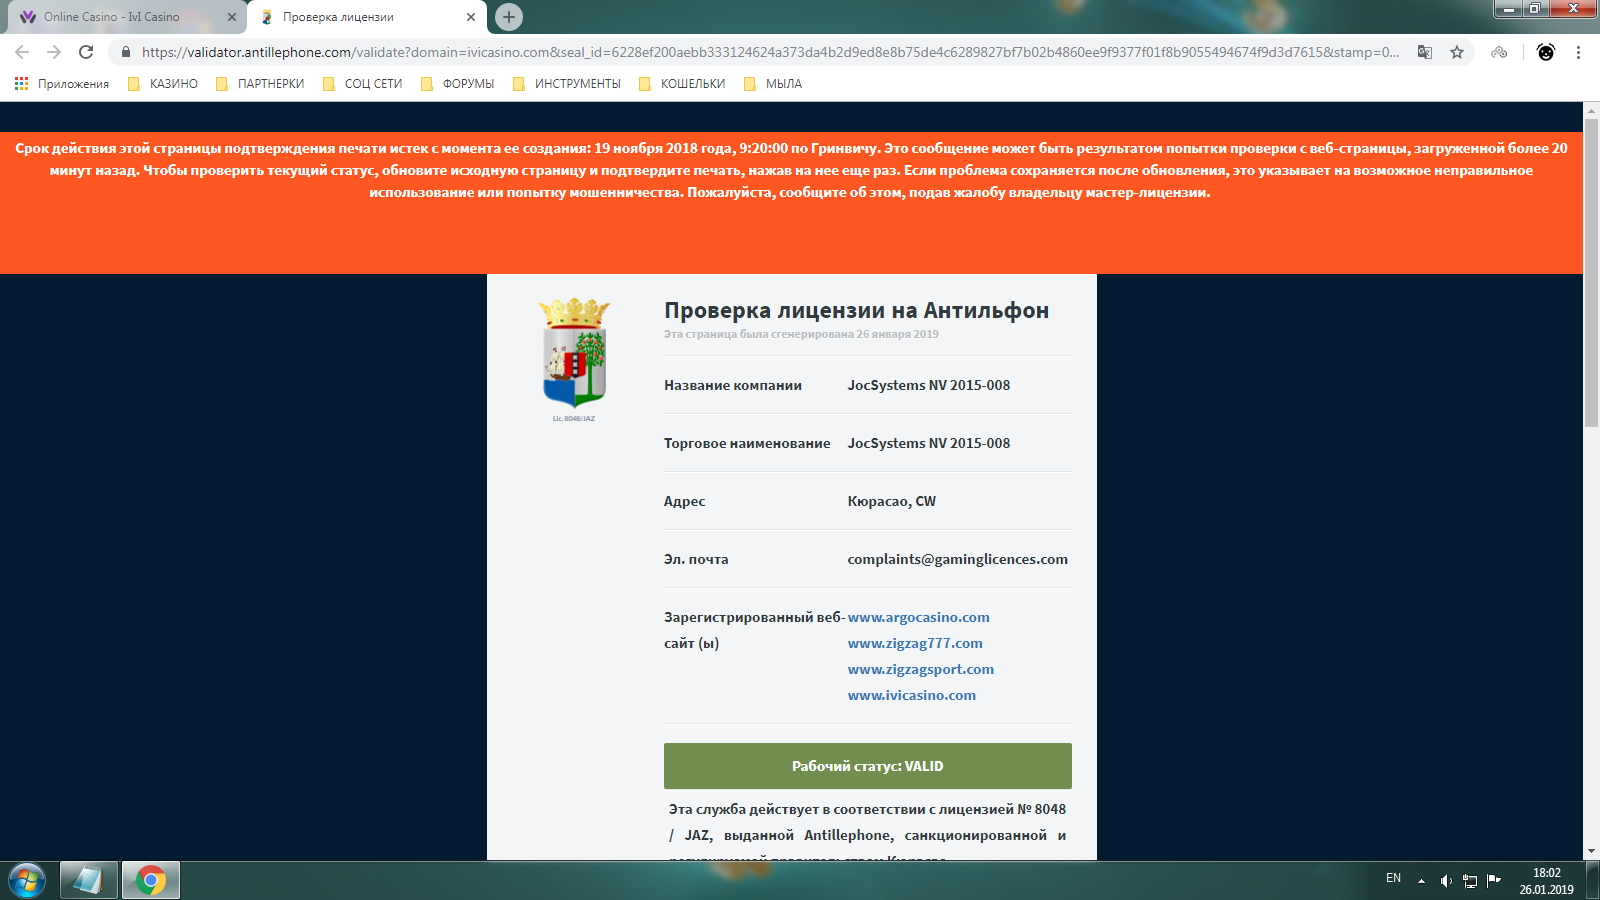
Task: Click the green Рабочий статус: VALID banner
Action: click(x=868, y=766)
